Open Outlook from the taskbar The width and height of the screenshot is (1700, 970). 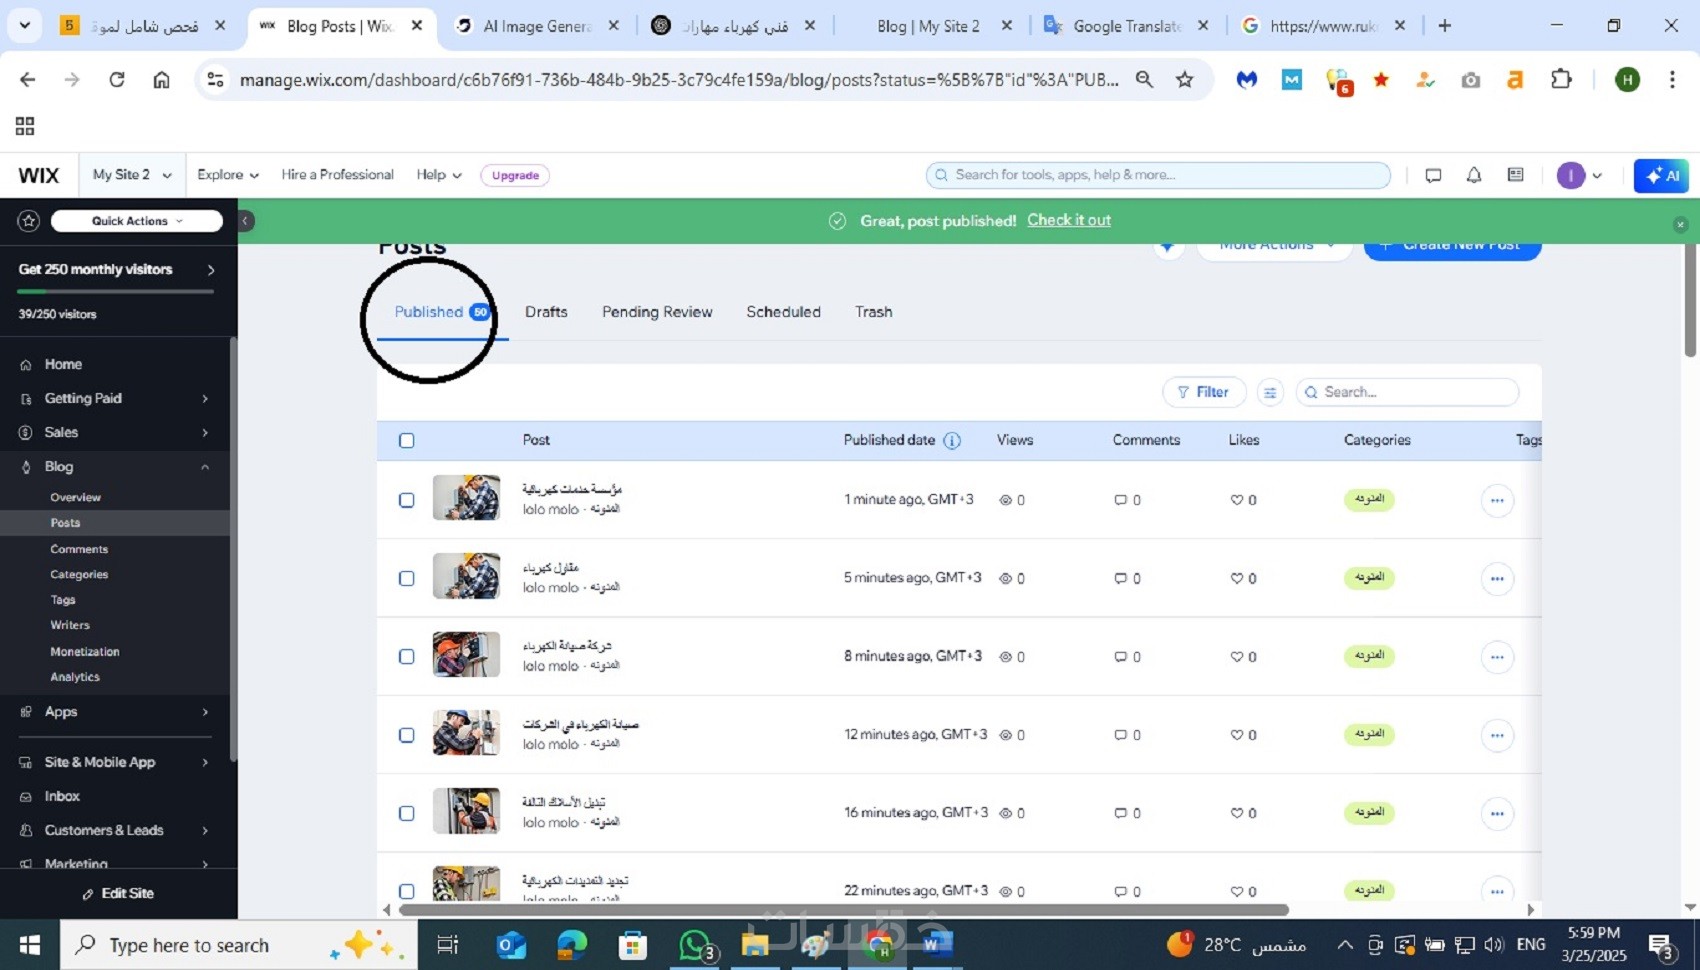coord(511,945)
